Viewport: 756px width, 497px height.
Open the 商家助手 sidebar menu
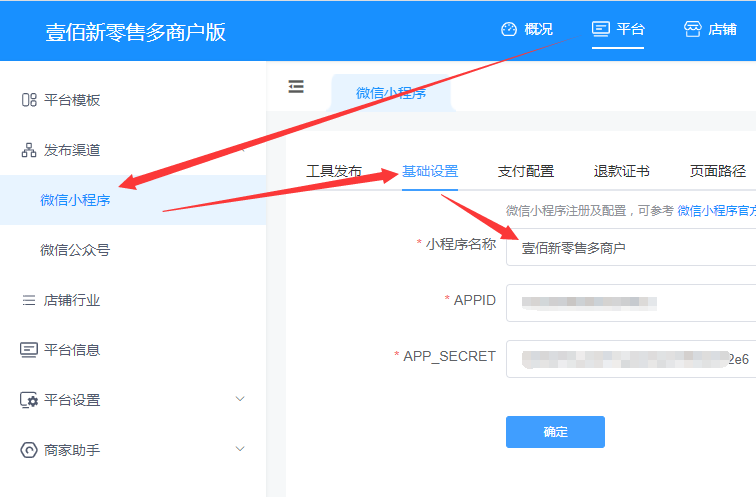133,450
